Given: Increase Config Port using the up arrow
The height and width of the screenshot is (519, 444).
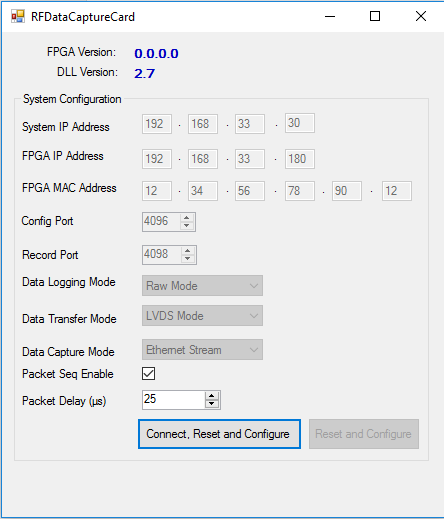Looking at the screenshot, I should [187, 218].
